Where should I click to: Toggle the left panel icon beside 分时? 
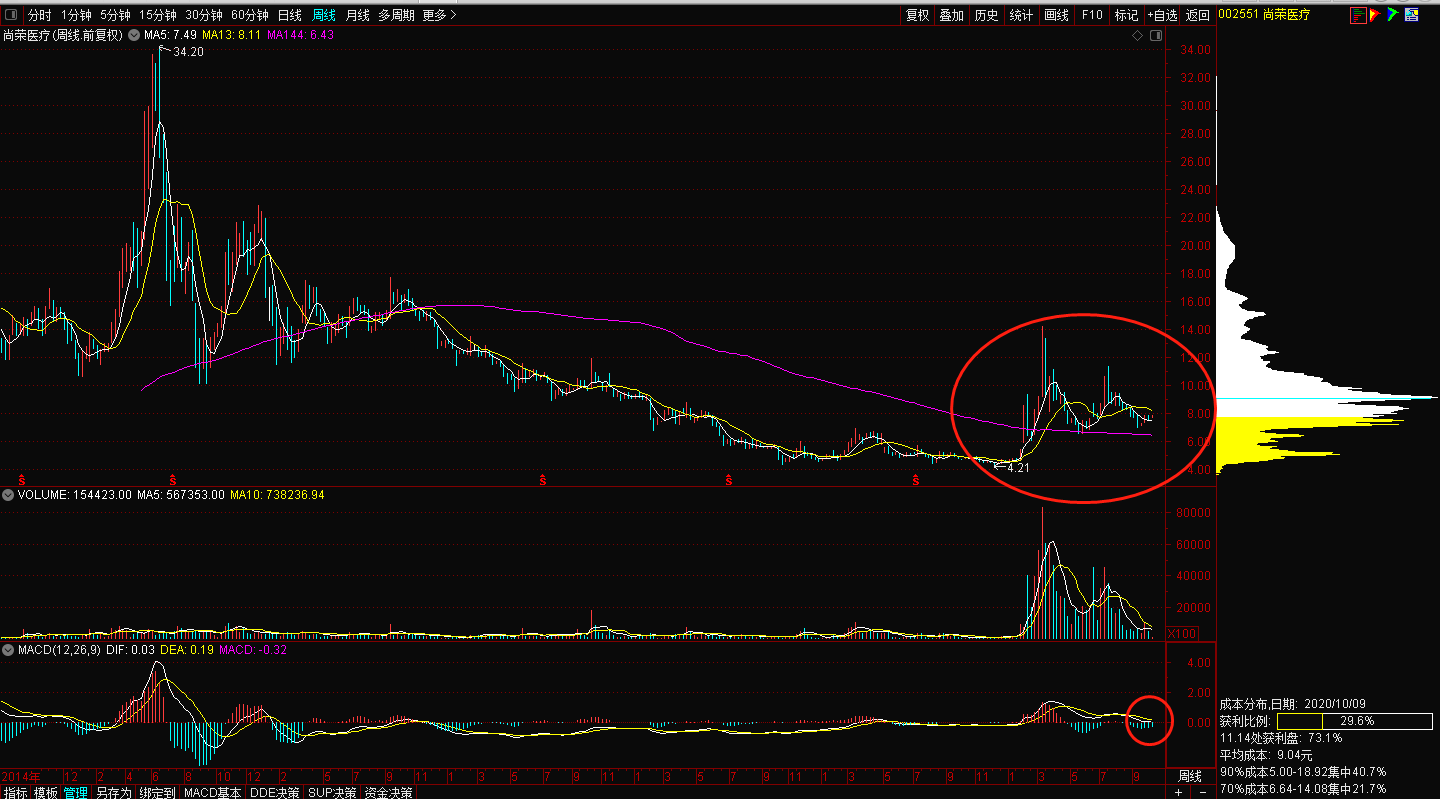11,15
